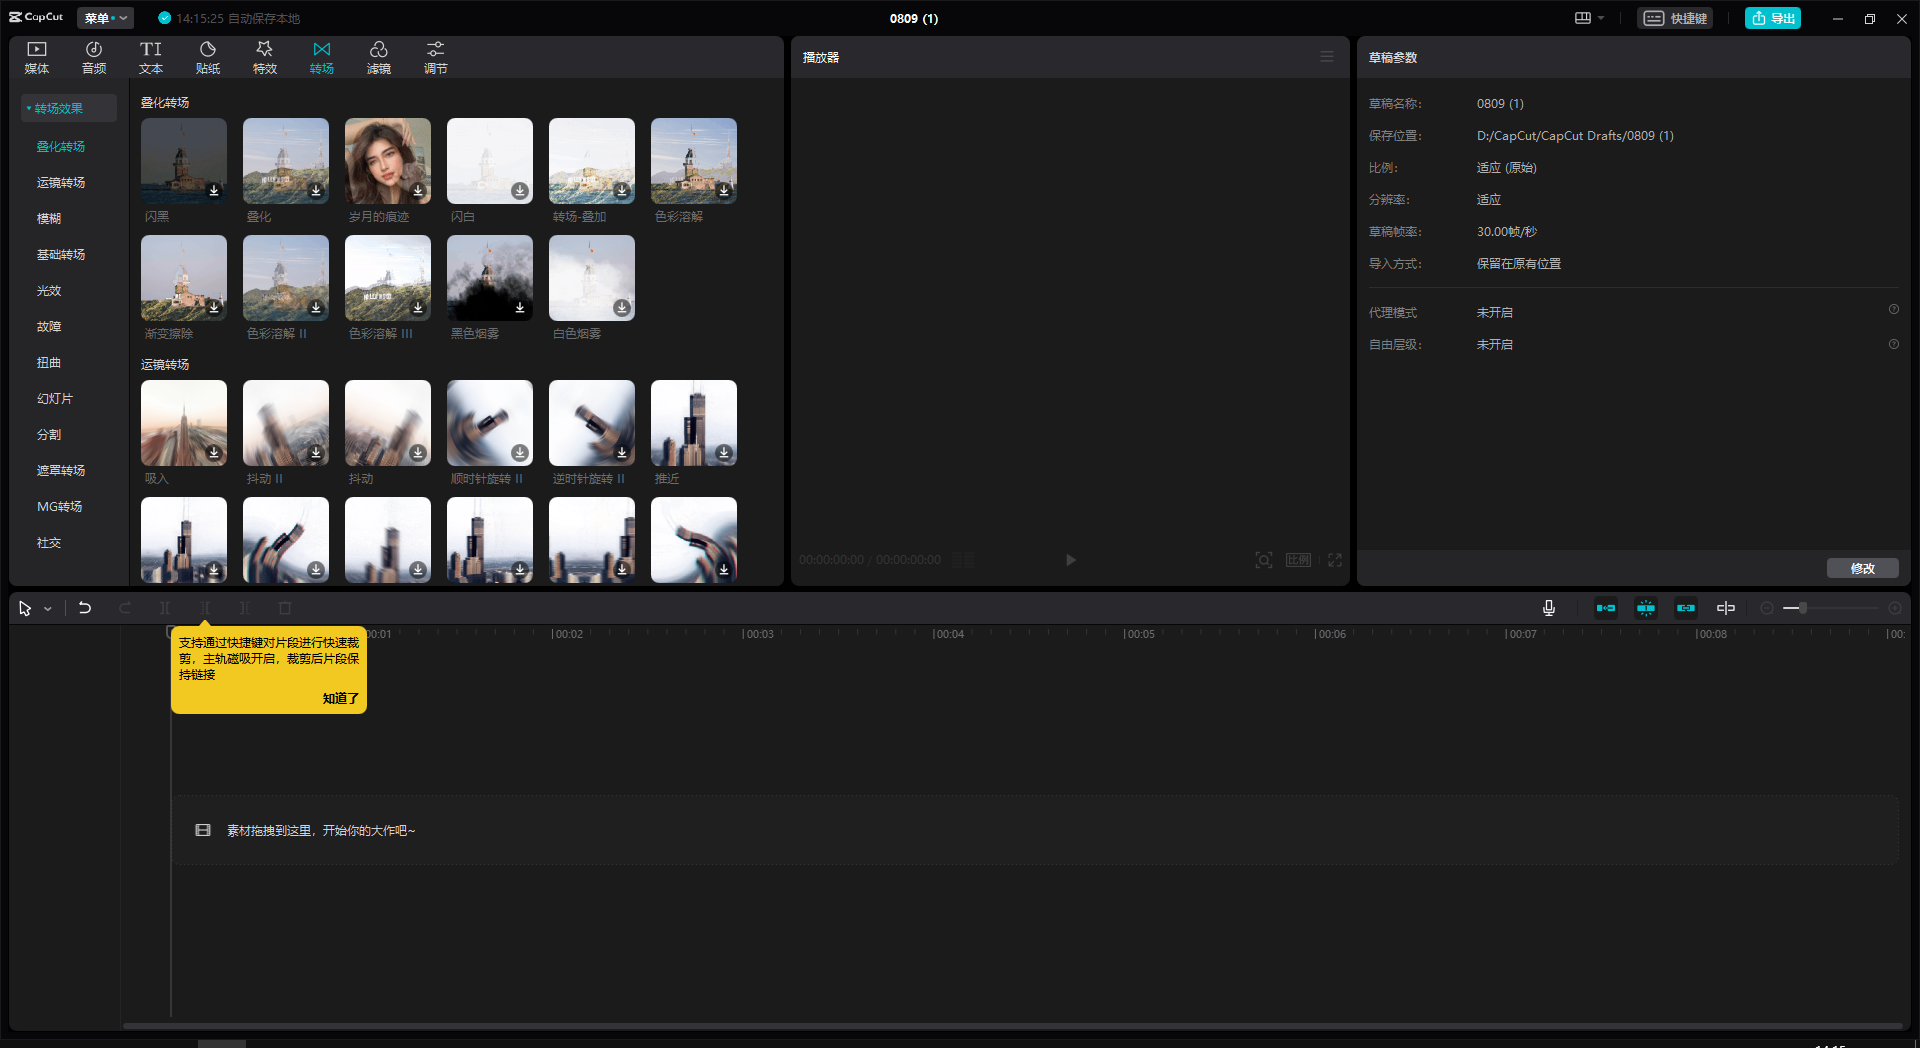Click the fullscreen icon in the player

(1335, 560)
